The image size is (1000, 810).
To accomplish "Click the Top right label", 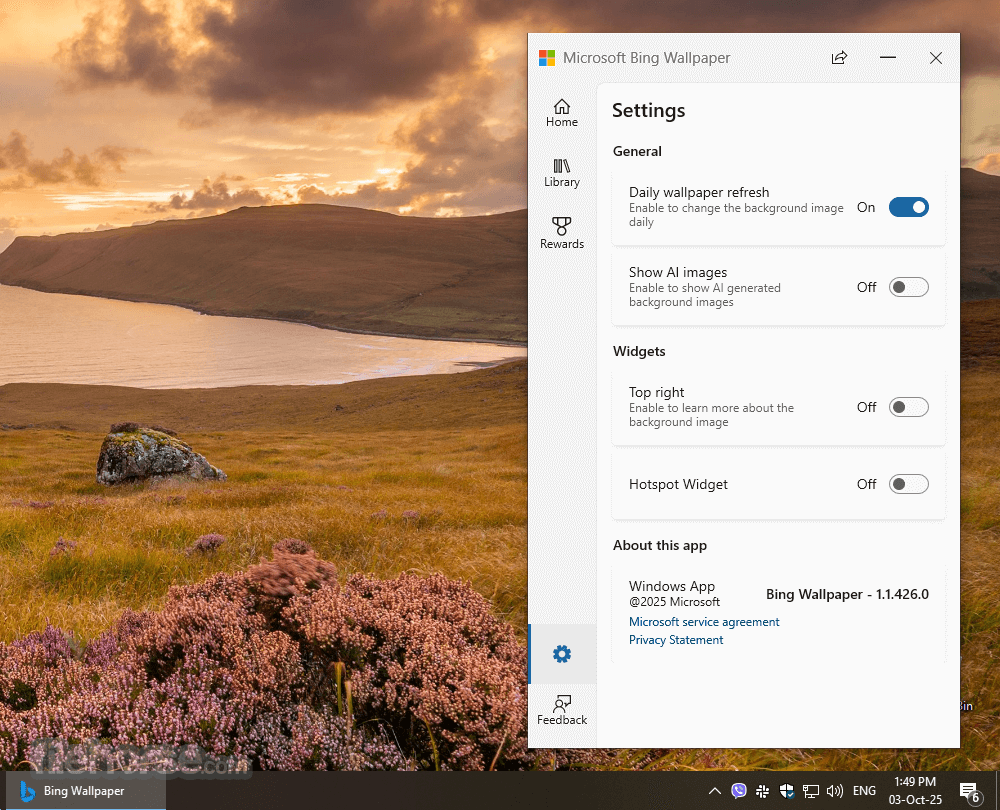I will point(656,392).
